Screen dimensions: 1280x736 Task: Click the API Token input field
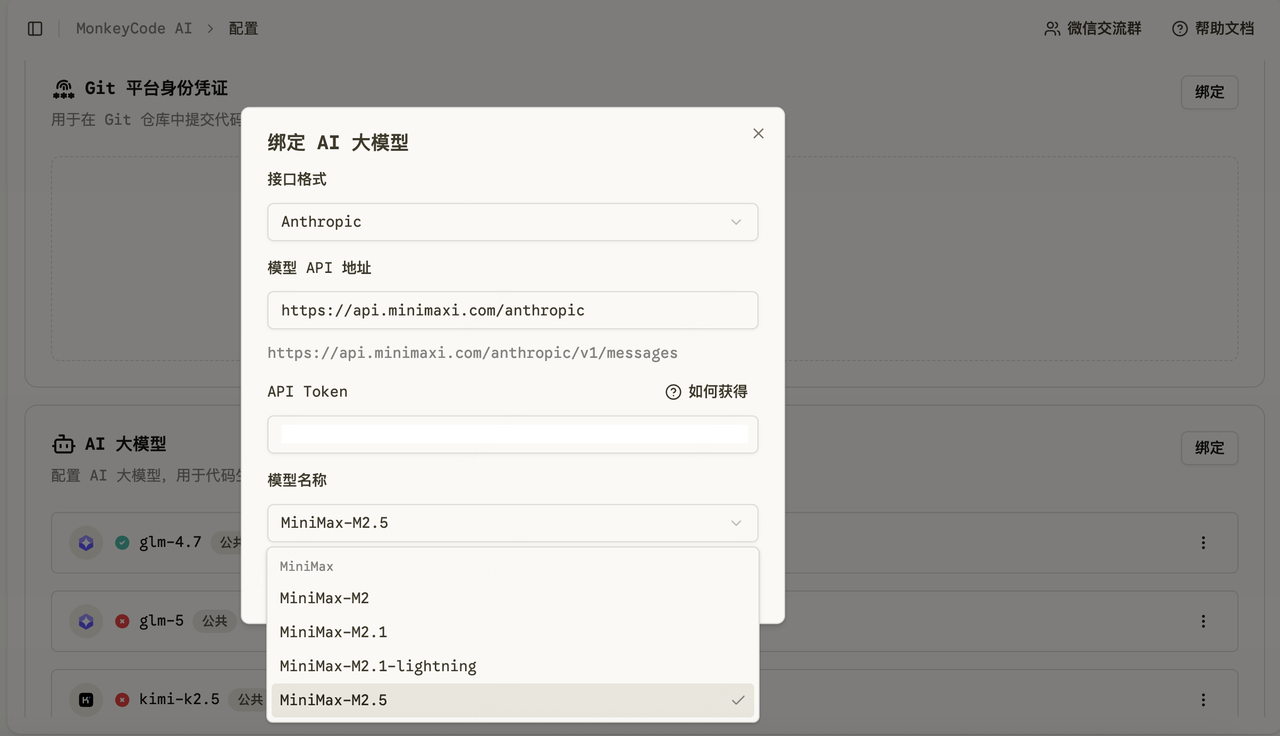pos(512,435)
